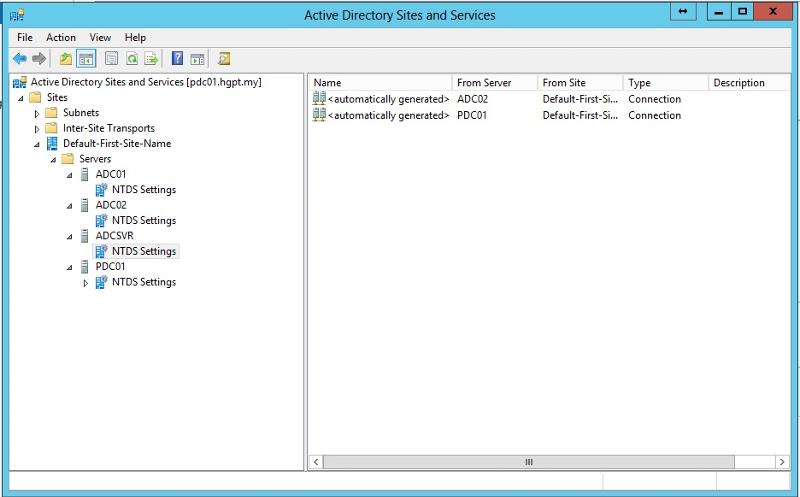Click the Forward arrow in toolbar
Screen dimensions: 800x497
point(39,59)
